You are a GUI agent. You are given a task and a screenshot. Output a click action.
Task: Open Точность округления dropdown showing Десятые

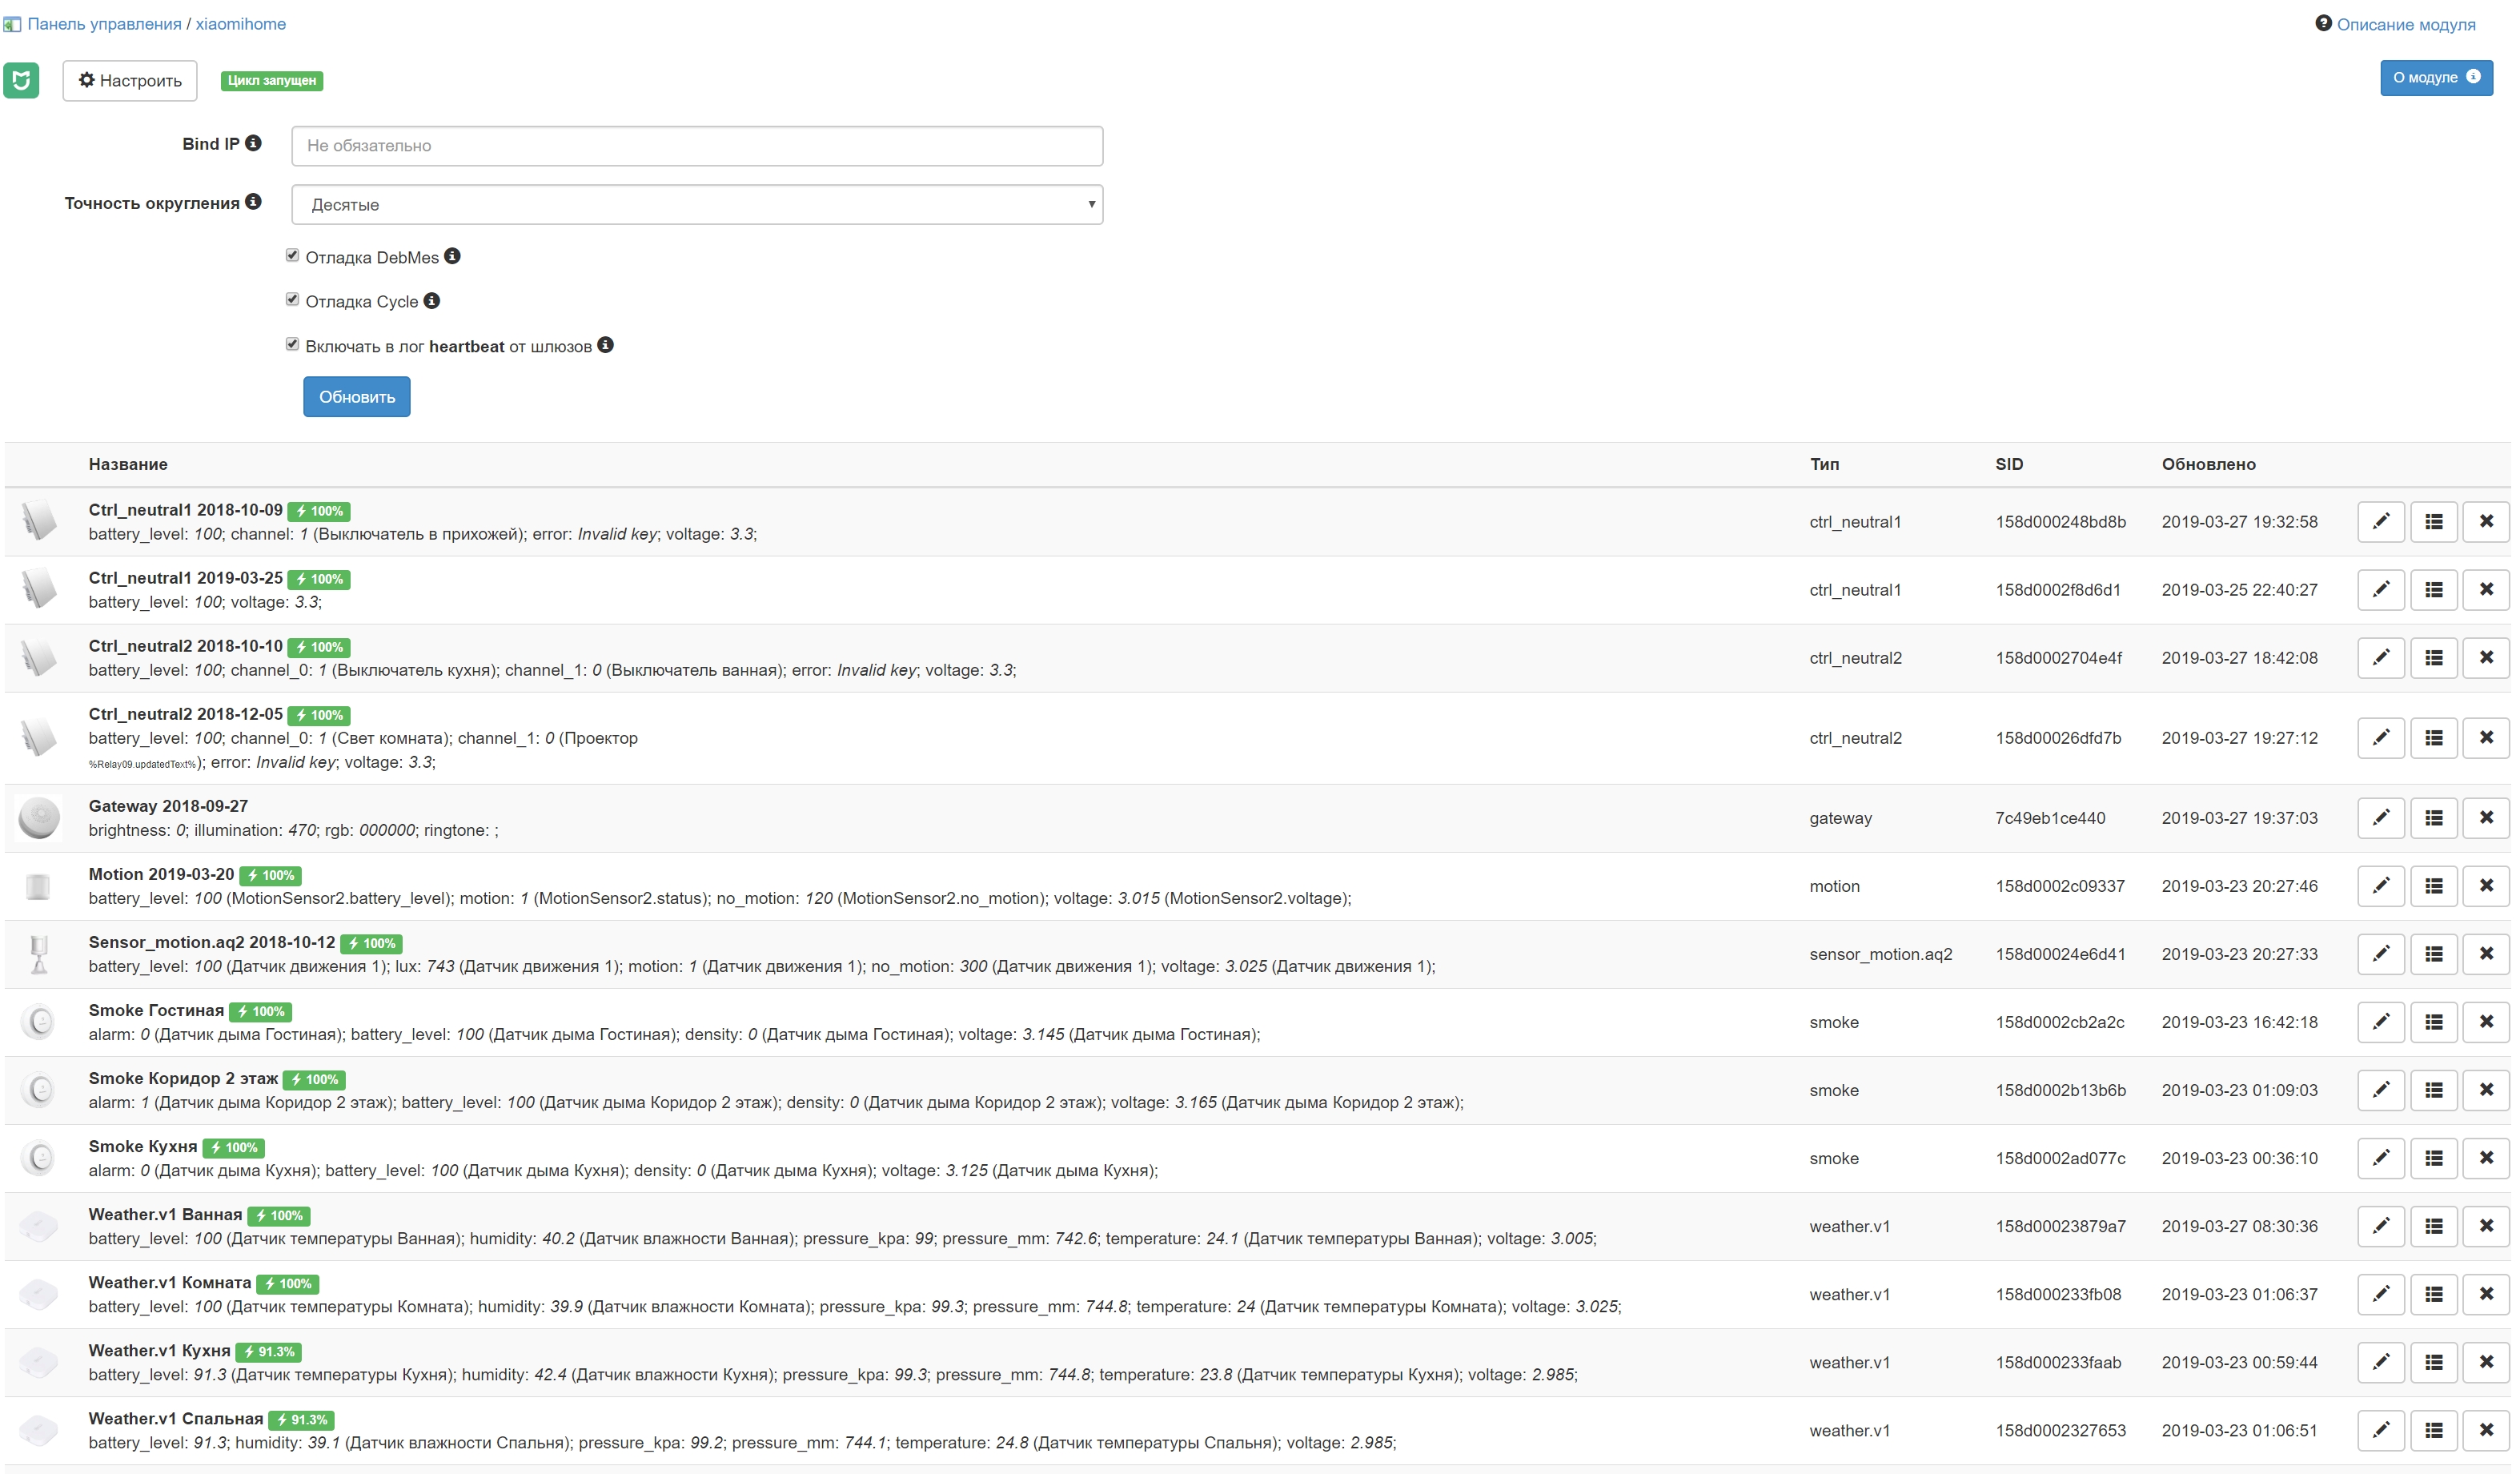[696, 205]
